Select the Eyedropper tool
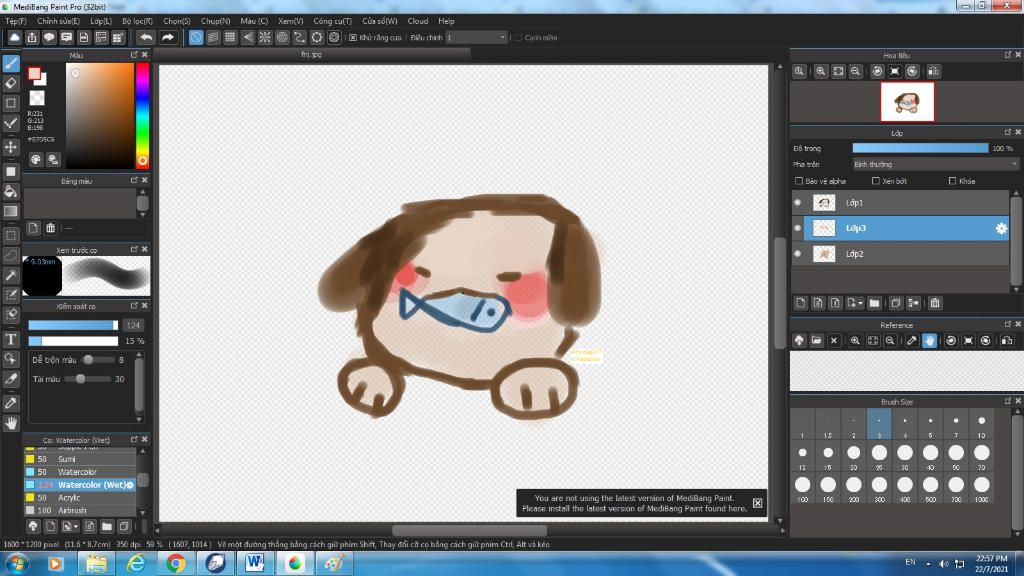1024x576 pixels. tap(11, 403)
